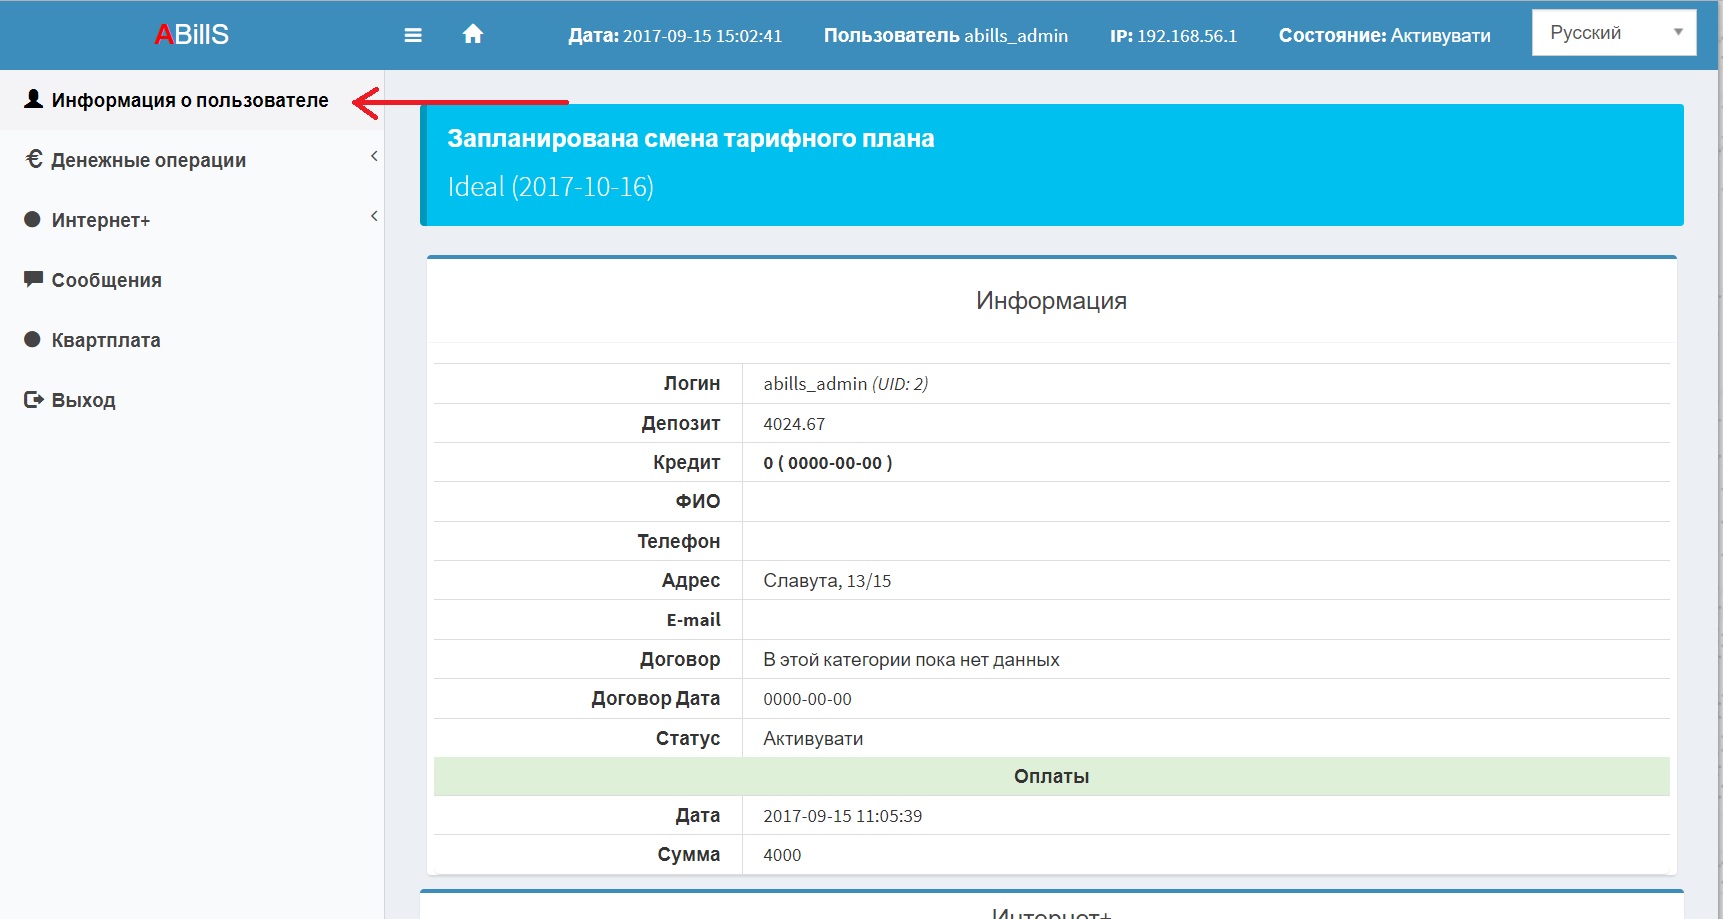This screenshot has height=919, width=1723.
Task: Click the circle icon beside Квартплата
Action: tap(32, 339)
